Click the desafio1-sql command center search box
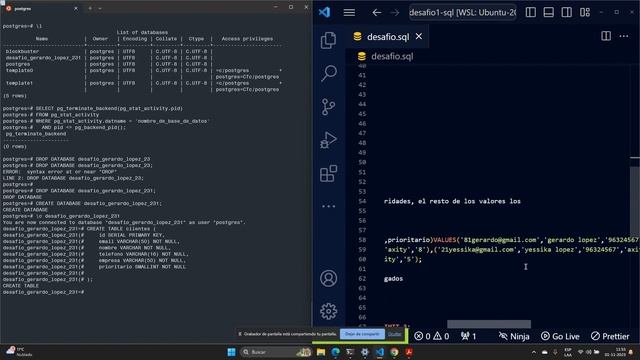This screenshot has width=640, height=360. pyautogui.click(x=462, y=13)
